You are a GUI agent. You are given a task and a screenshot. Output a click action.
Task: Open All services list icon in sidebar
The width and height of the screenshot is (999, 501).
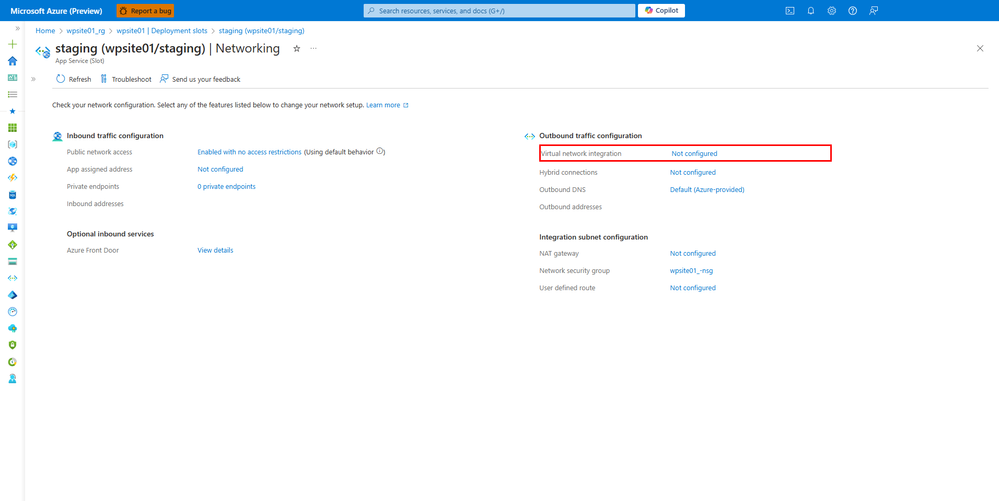(x=12, y=94)
